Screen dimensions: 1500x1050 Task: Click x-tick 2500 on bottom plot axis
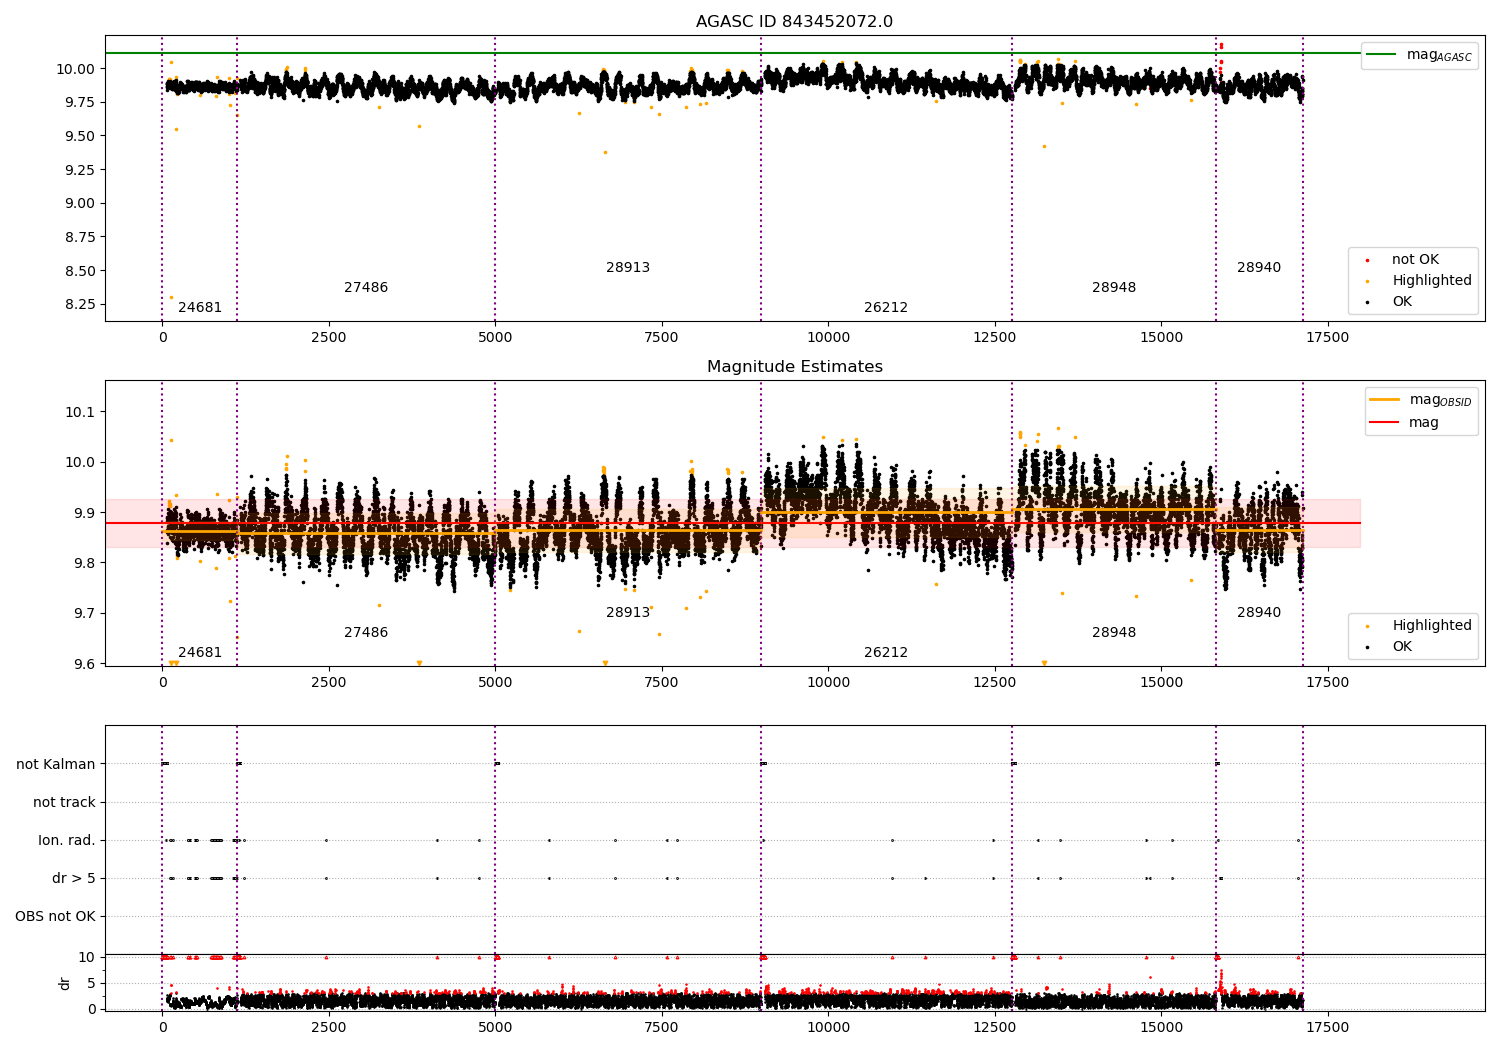coord(328,1027)
